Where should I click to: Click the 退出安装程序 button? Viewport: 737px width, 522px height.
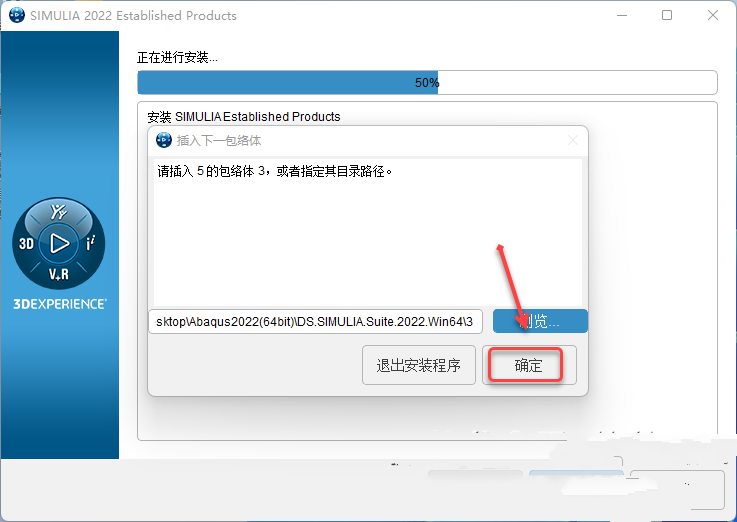coord(419,365)
